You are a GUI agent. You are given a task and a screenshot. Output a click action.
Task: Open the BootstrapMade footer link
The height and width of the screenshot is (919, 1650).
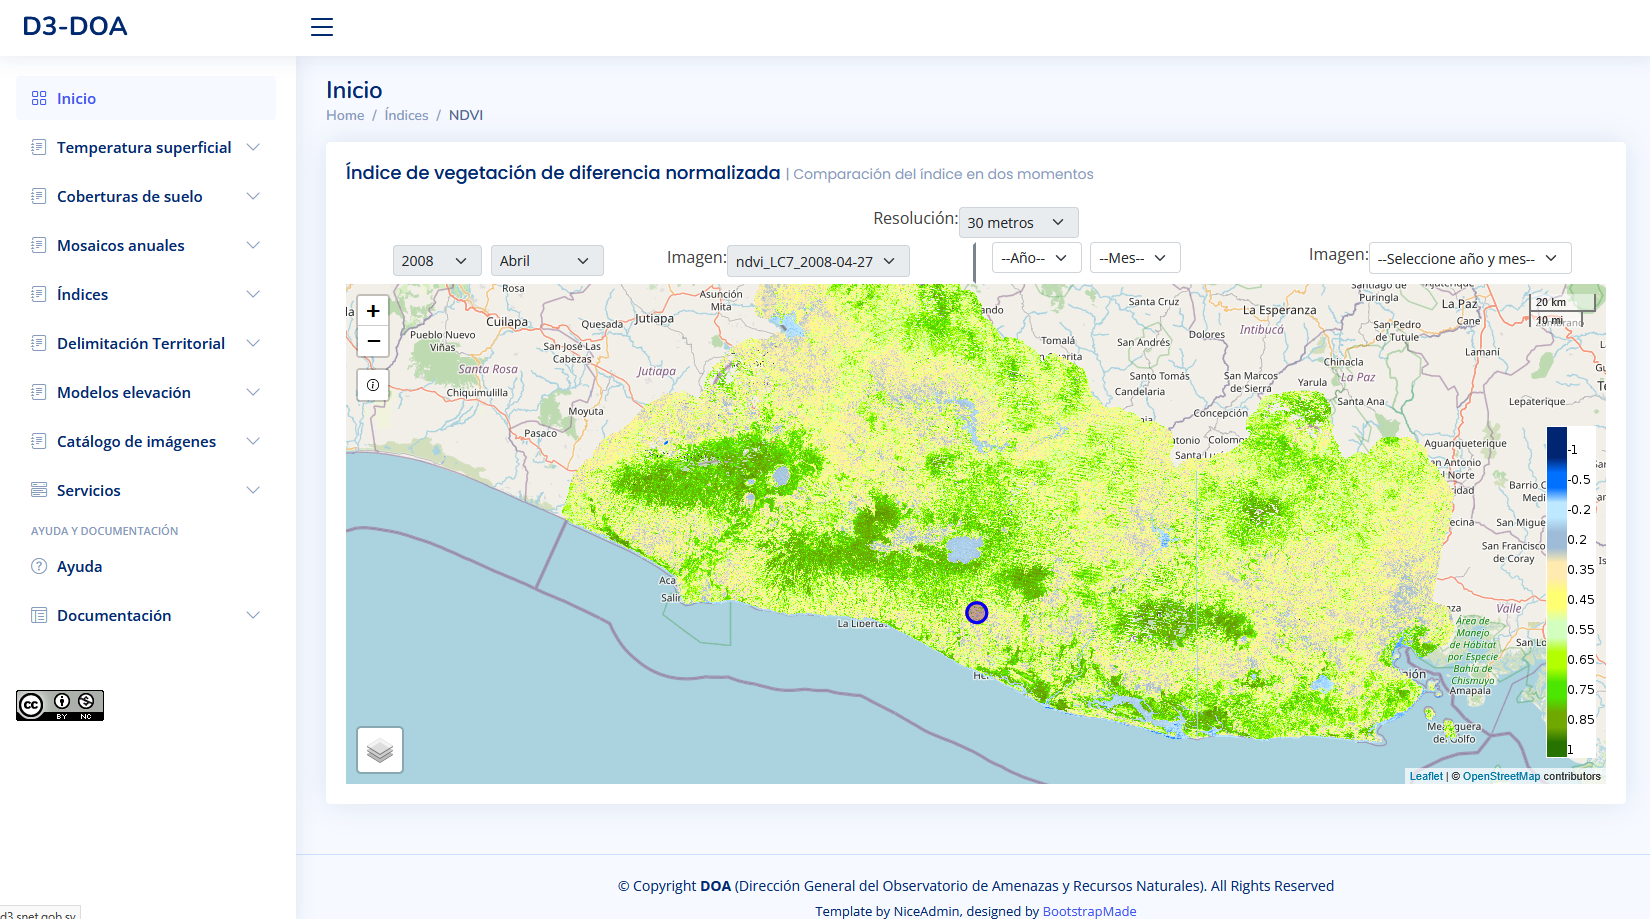click(x=1089, y=911)
